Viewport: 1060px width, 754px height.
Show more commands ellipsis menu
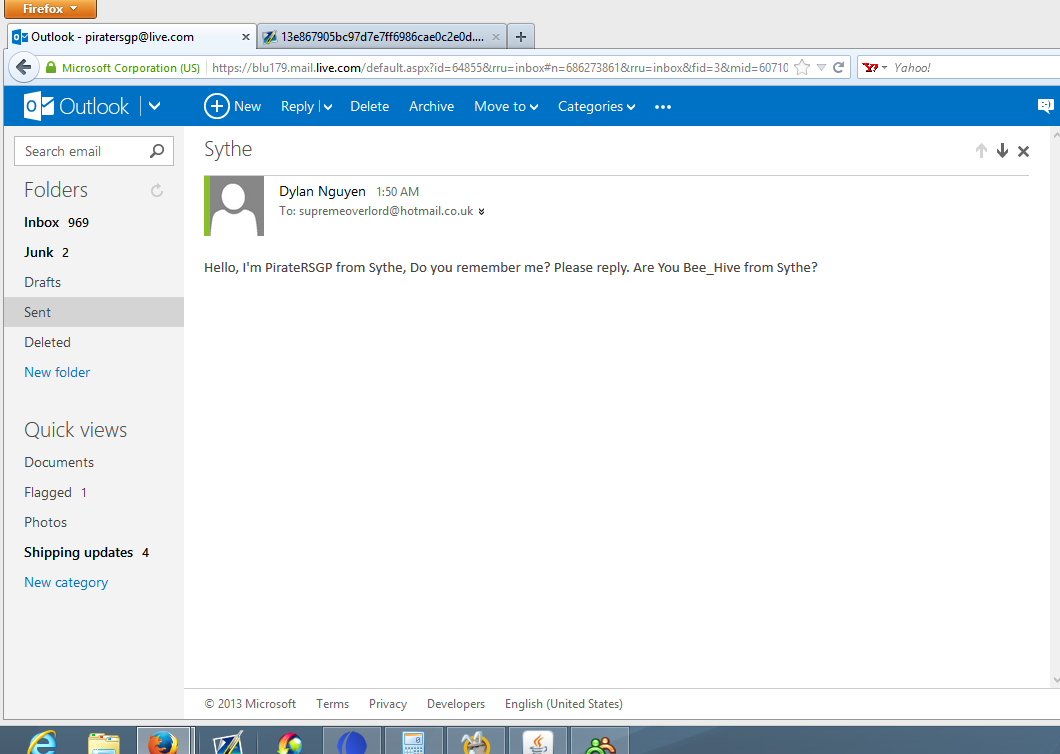tap(662, 107)
